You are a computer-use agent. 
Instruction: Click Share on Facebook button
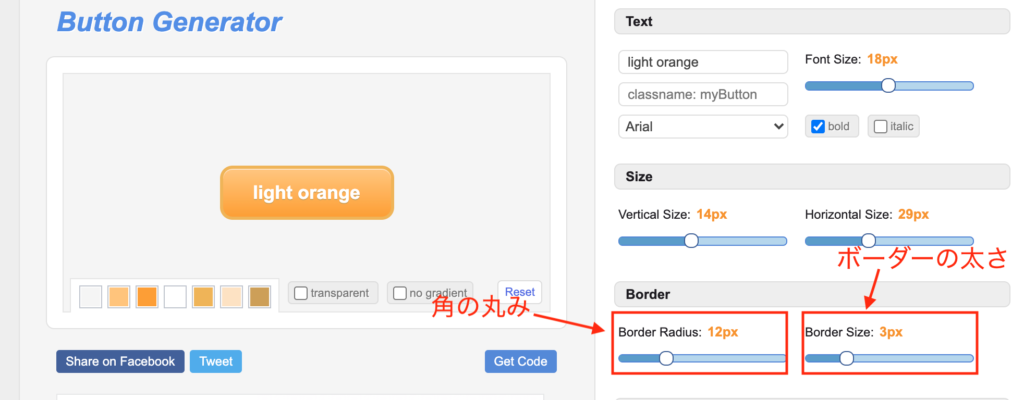[x=120, y=361]
